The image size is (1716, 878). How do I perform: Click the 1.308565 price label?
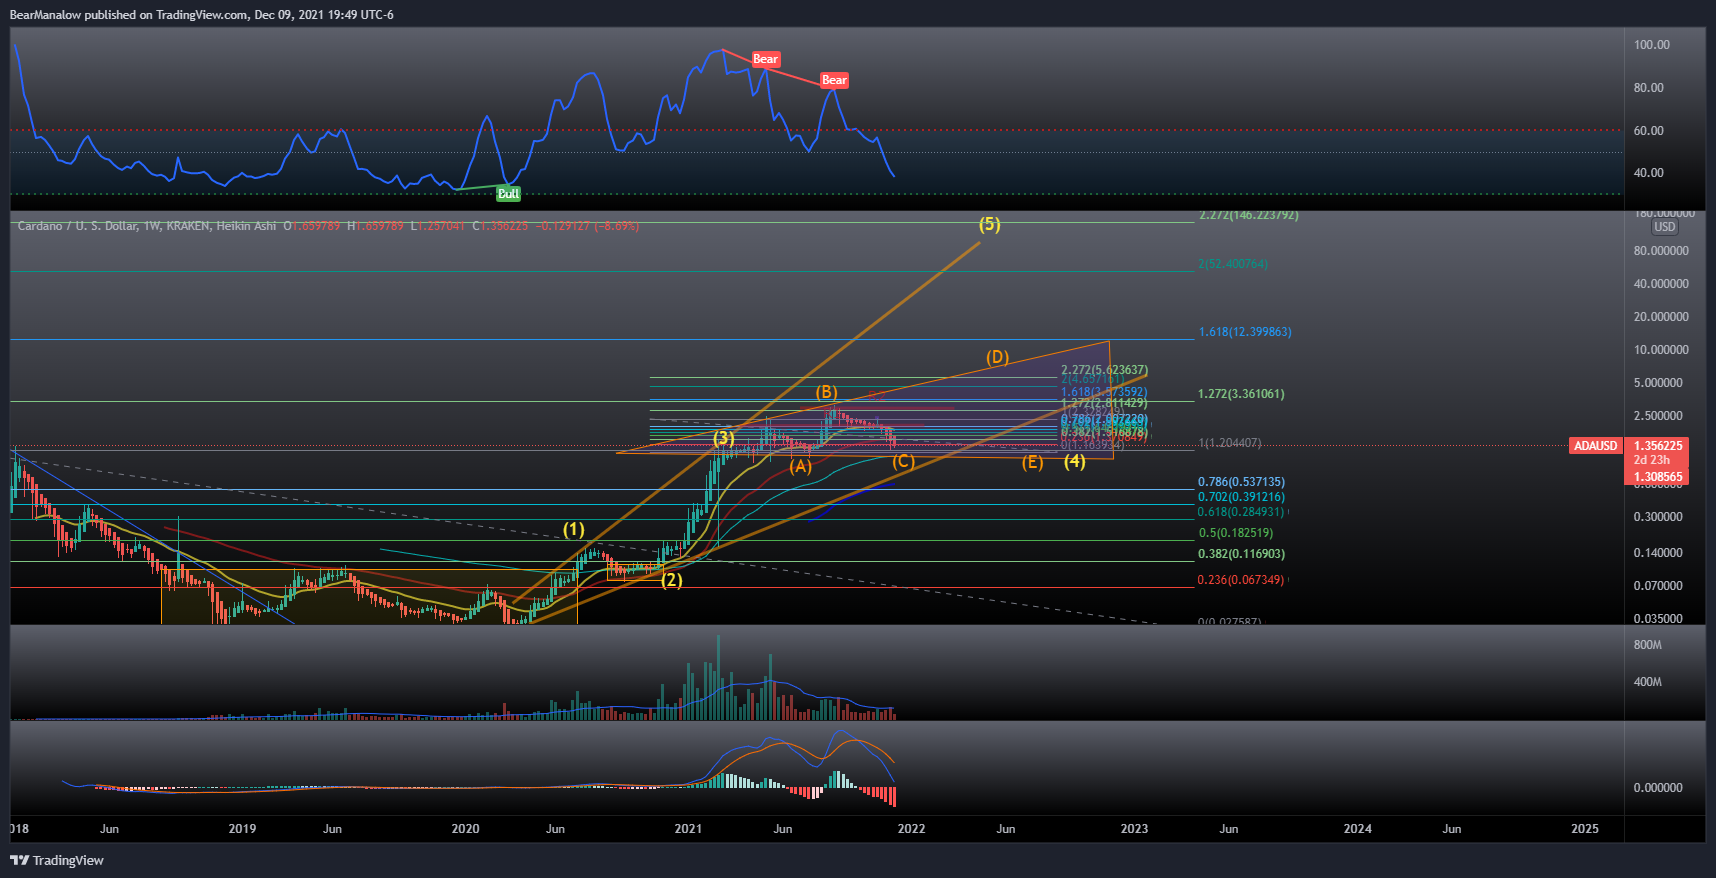[1658, 477]
